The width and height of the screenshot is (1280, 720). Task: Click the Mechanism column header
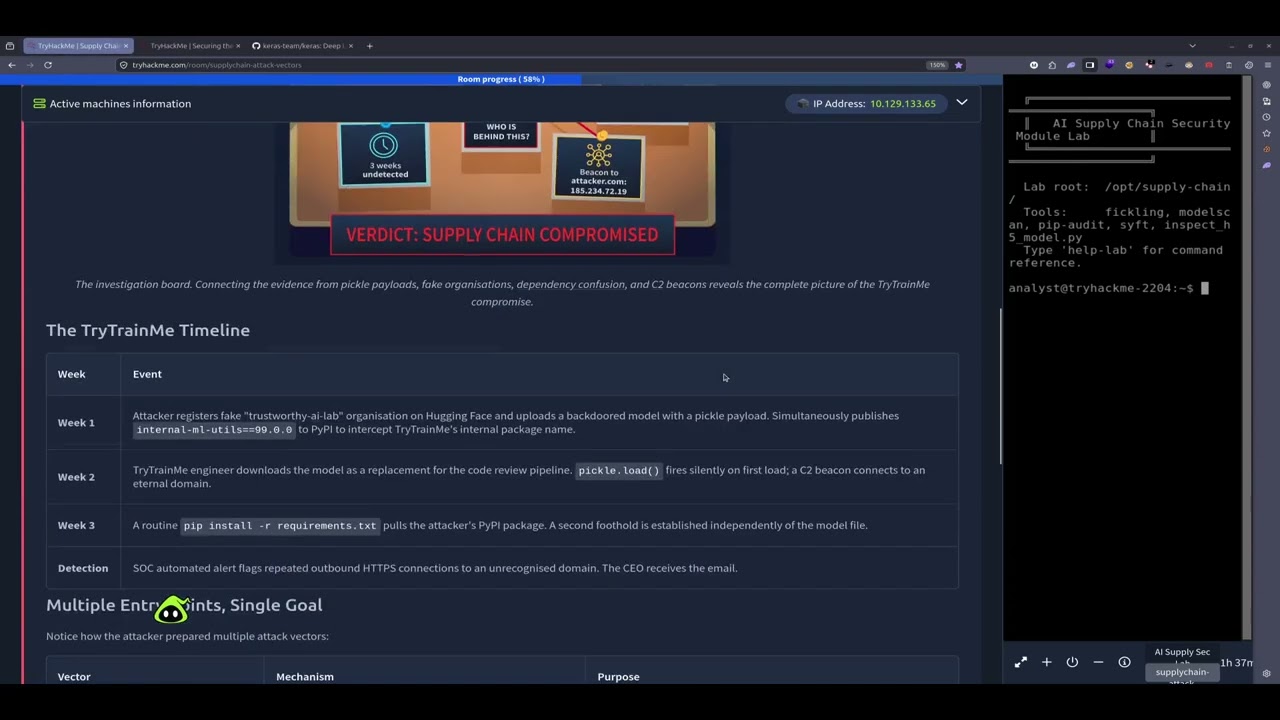point(305,677)
